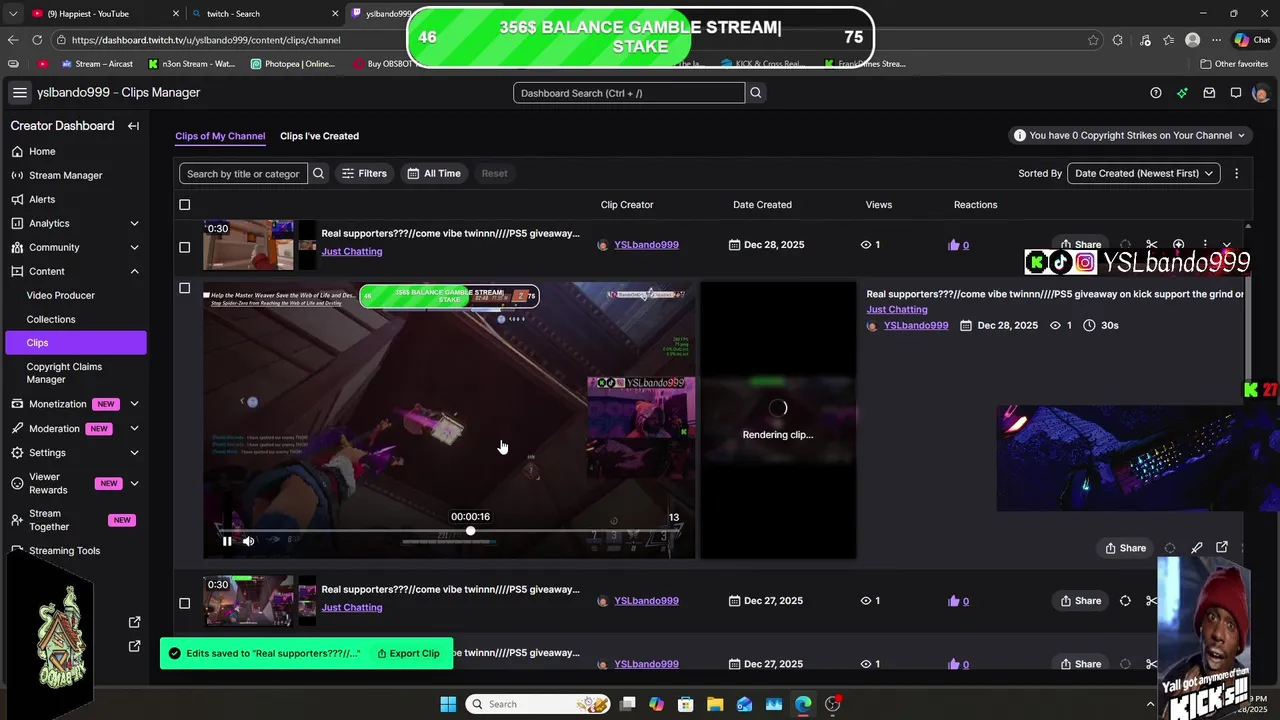The width and height of the screenshot is (1280, 720).
Task: Open Home in the sidebar
Action: coord(42,151)
